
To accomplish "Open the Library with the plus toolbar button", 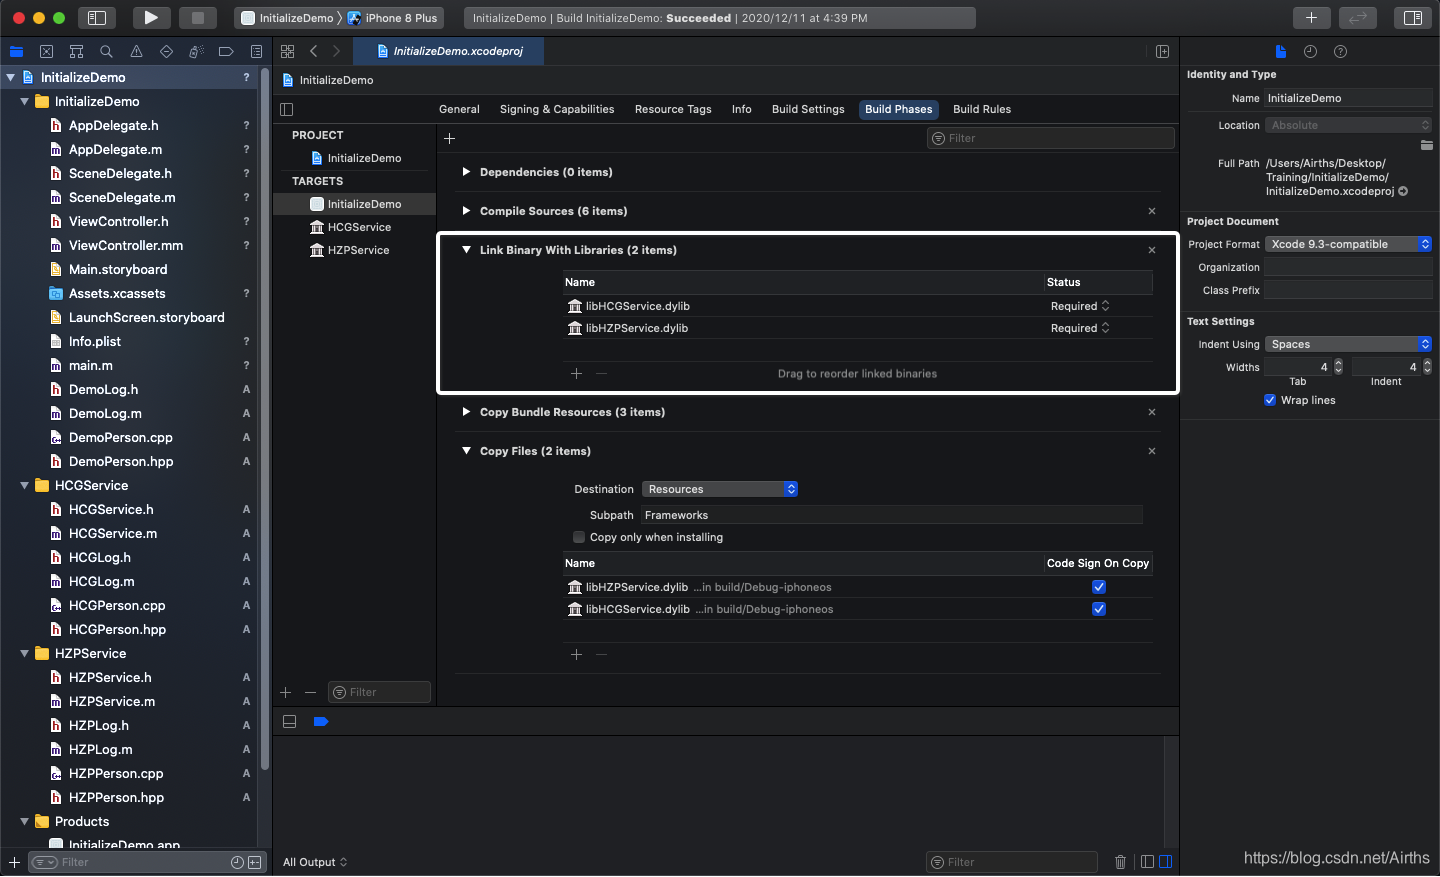I will point(1311,17).
